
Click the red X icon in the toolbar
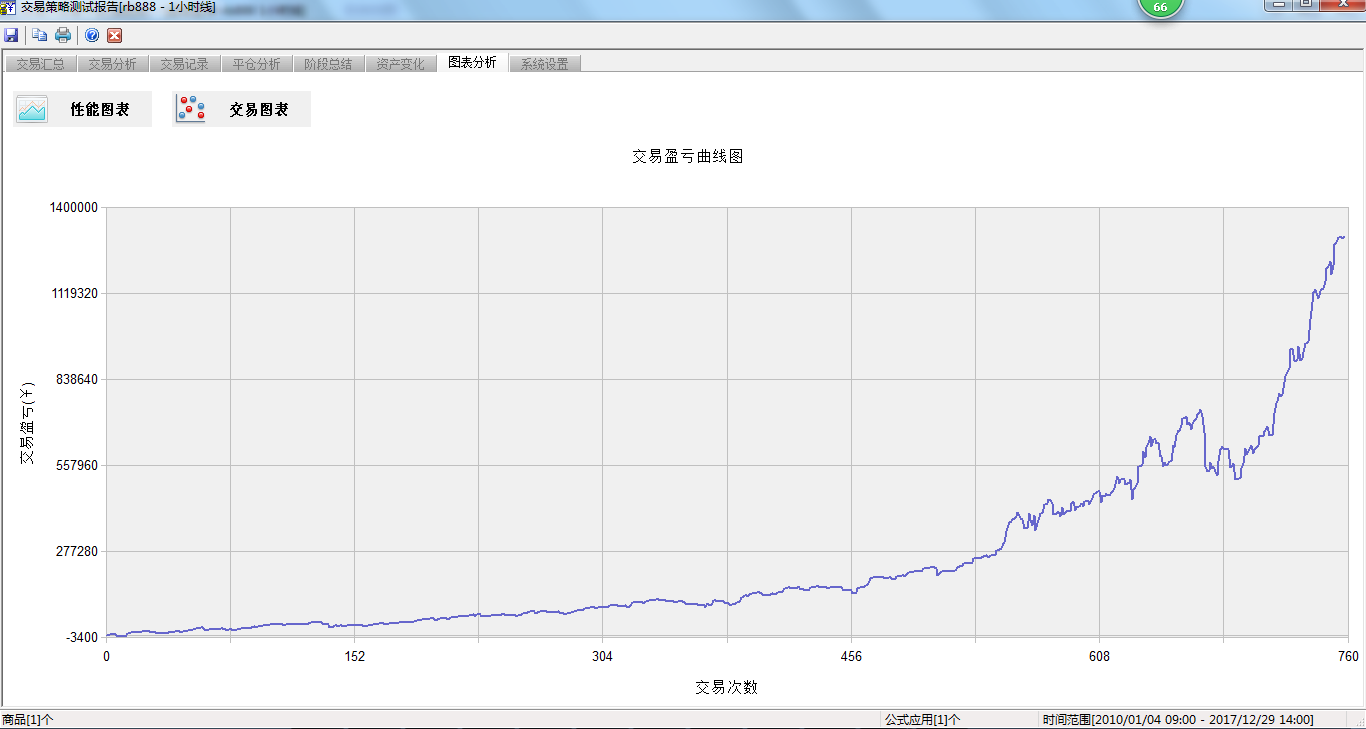(115, 35)
